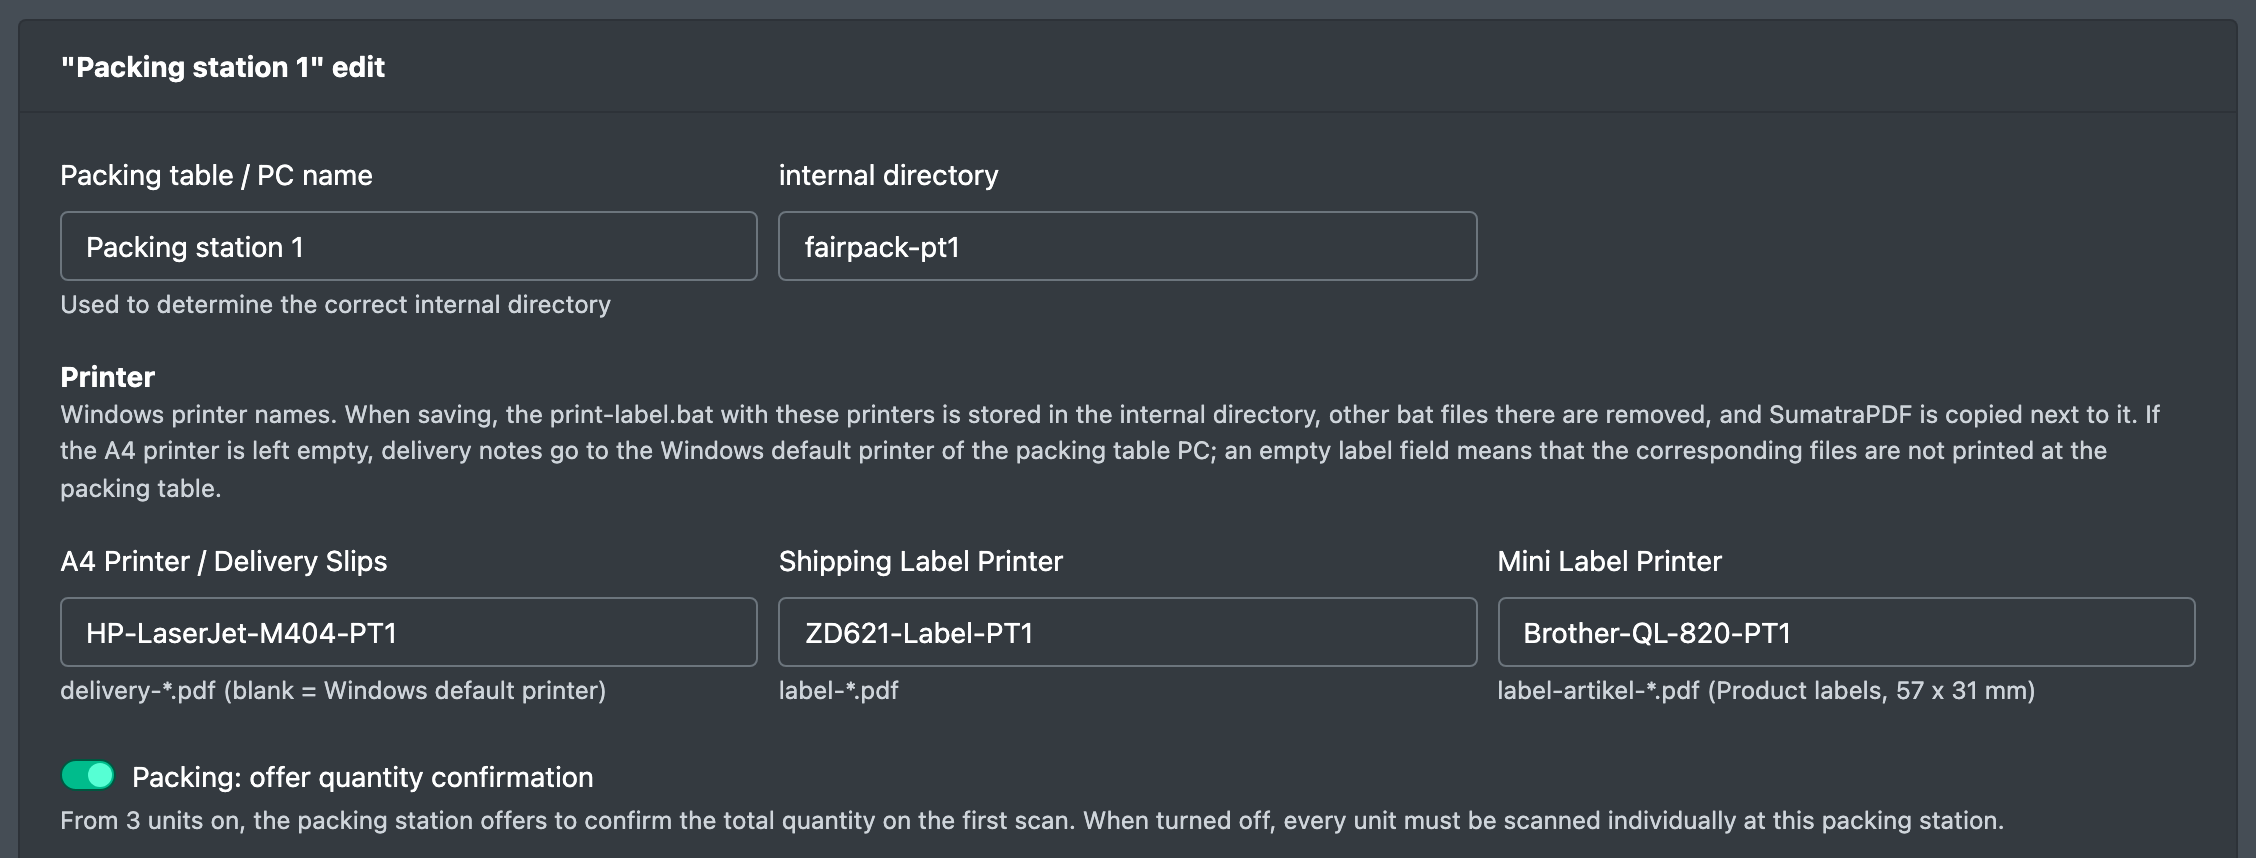Edit the A4 Printer / Delivery Slips field
2256x858 pixels.
(x=408, y=632)
